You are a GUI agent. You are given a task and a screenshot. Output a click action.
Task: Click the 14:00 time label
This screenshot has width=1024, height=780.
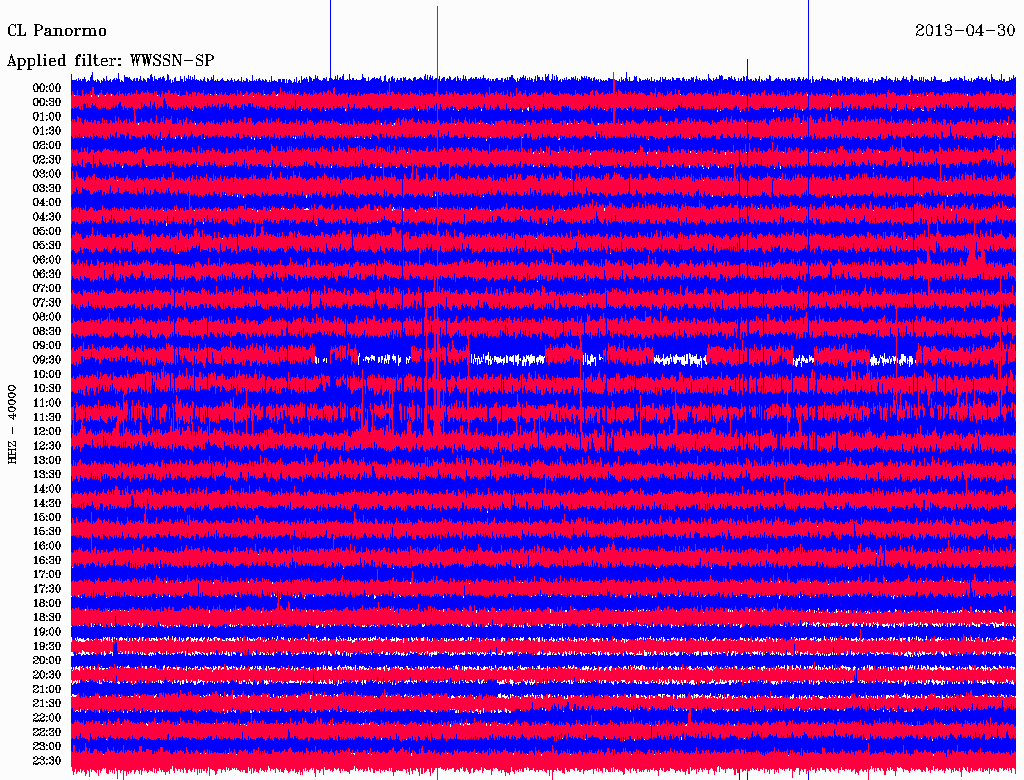tap(47, 489)
